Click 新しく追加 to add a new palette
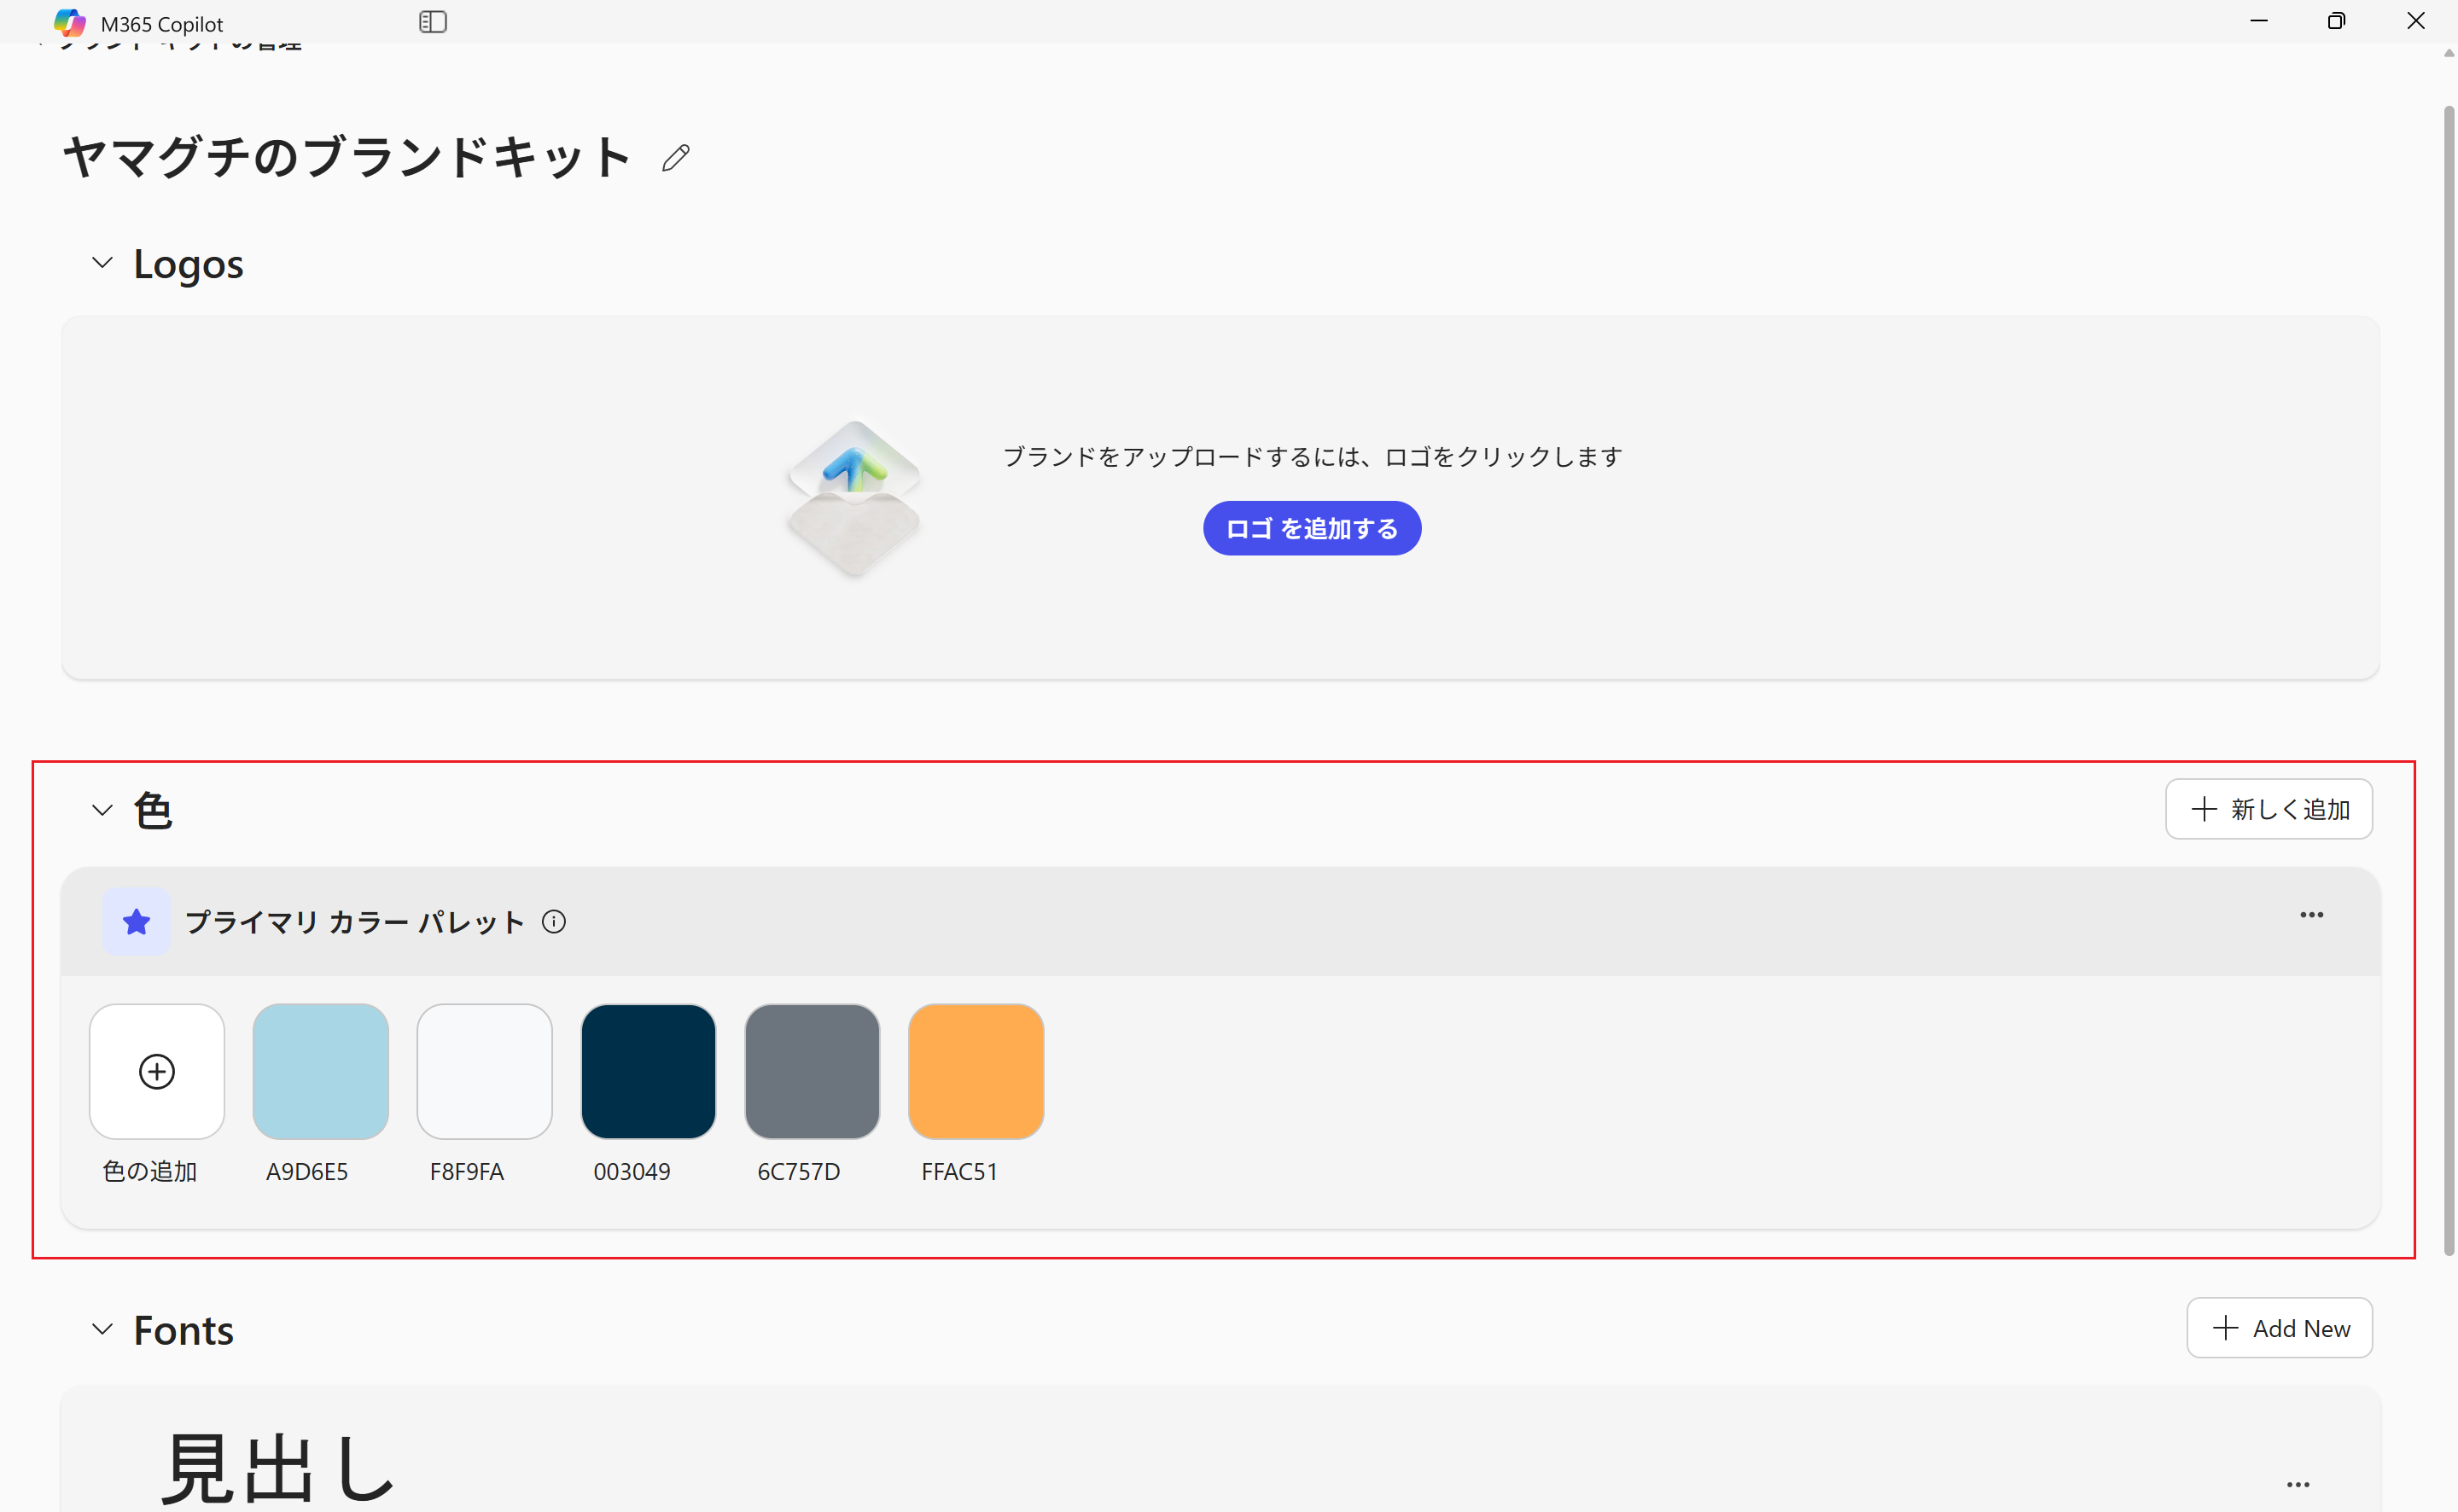The width and height of the screenshot is (2458, 1512). point(2268,809)
